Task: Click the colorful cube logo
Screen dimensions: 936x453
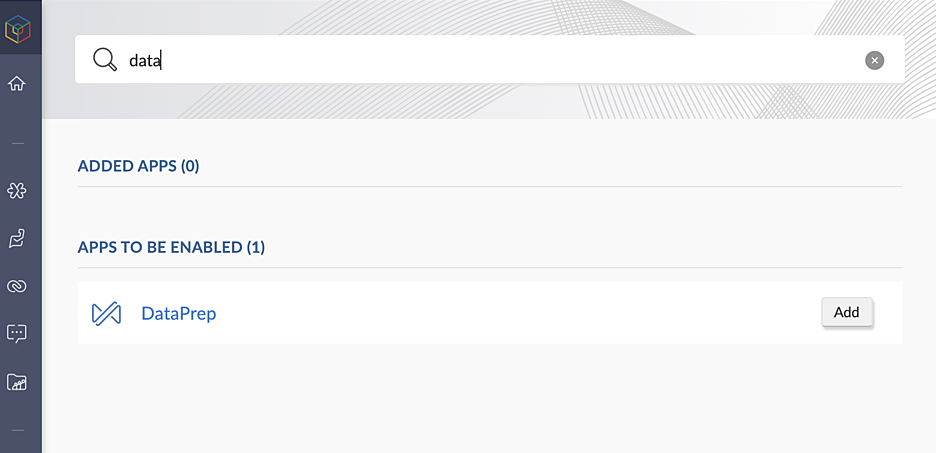Action: (x=17, y=28)
